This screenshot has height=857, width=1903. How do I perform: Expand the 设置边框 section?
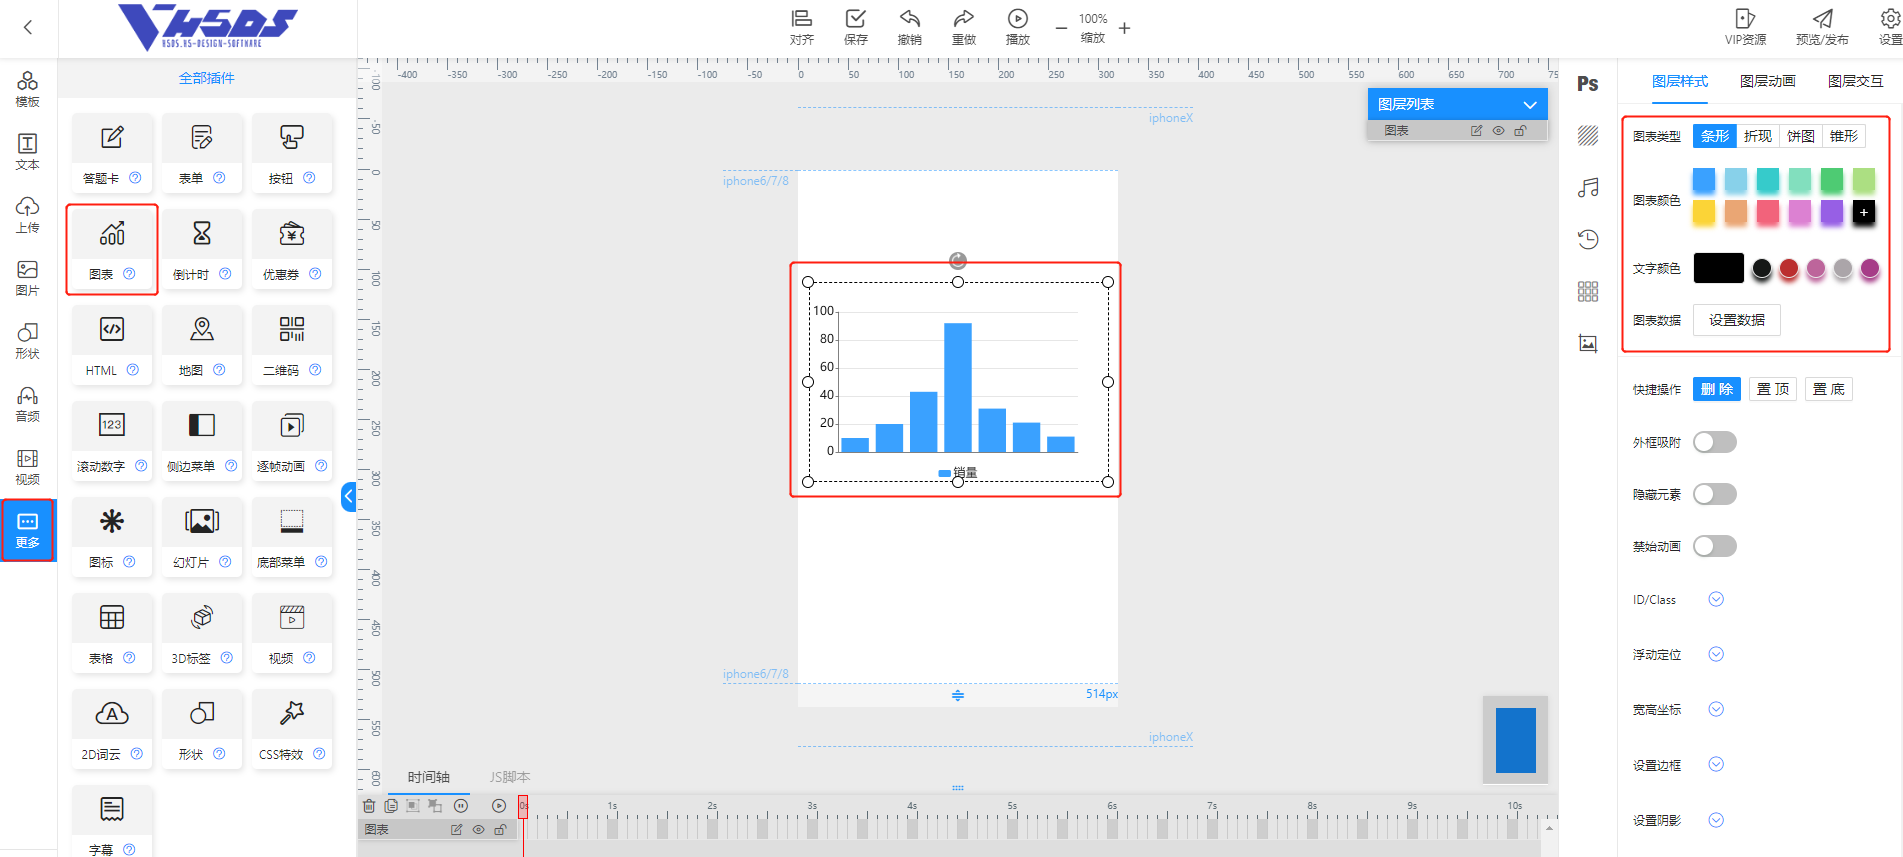(1716, 764)
